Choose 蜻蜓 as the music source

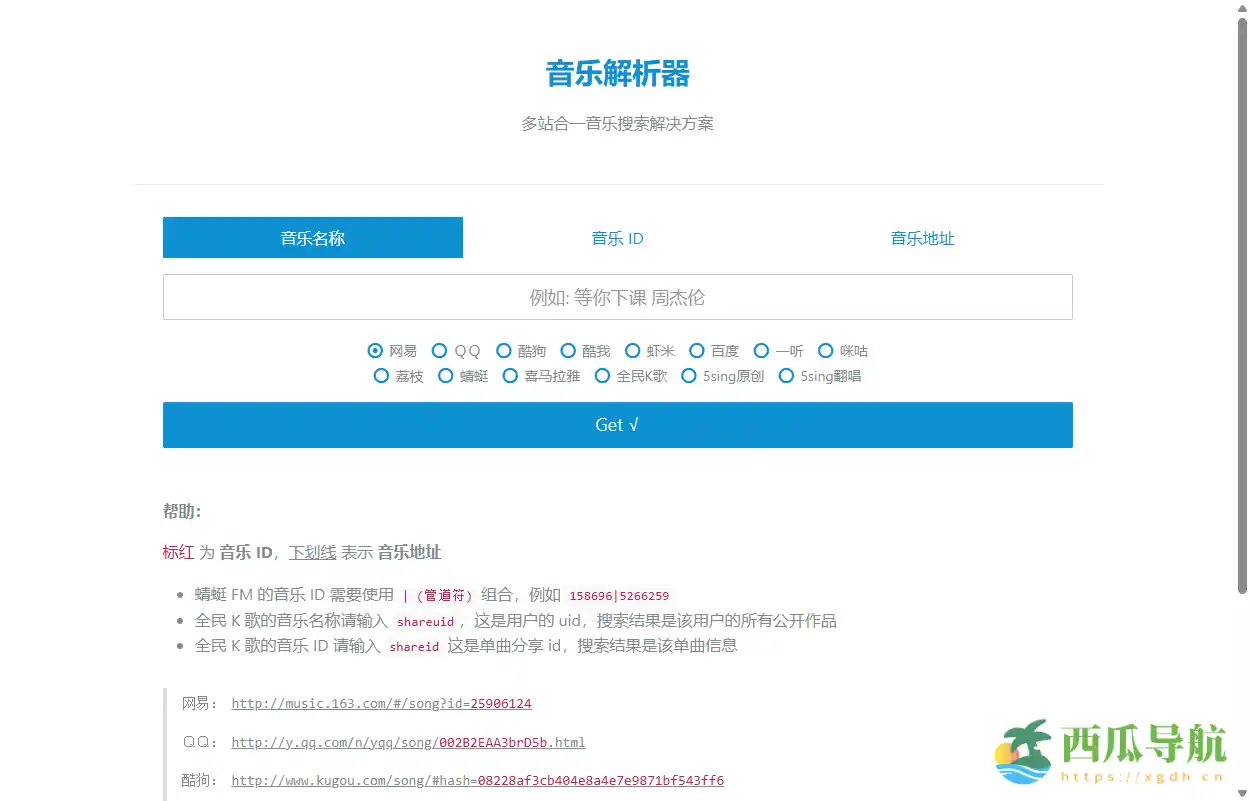coord(445,376)
